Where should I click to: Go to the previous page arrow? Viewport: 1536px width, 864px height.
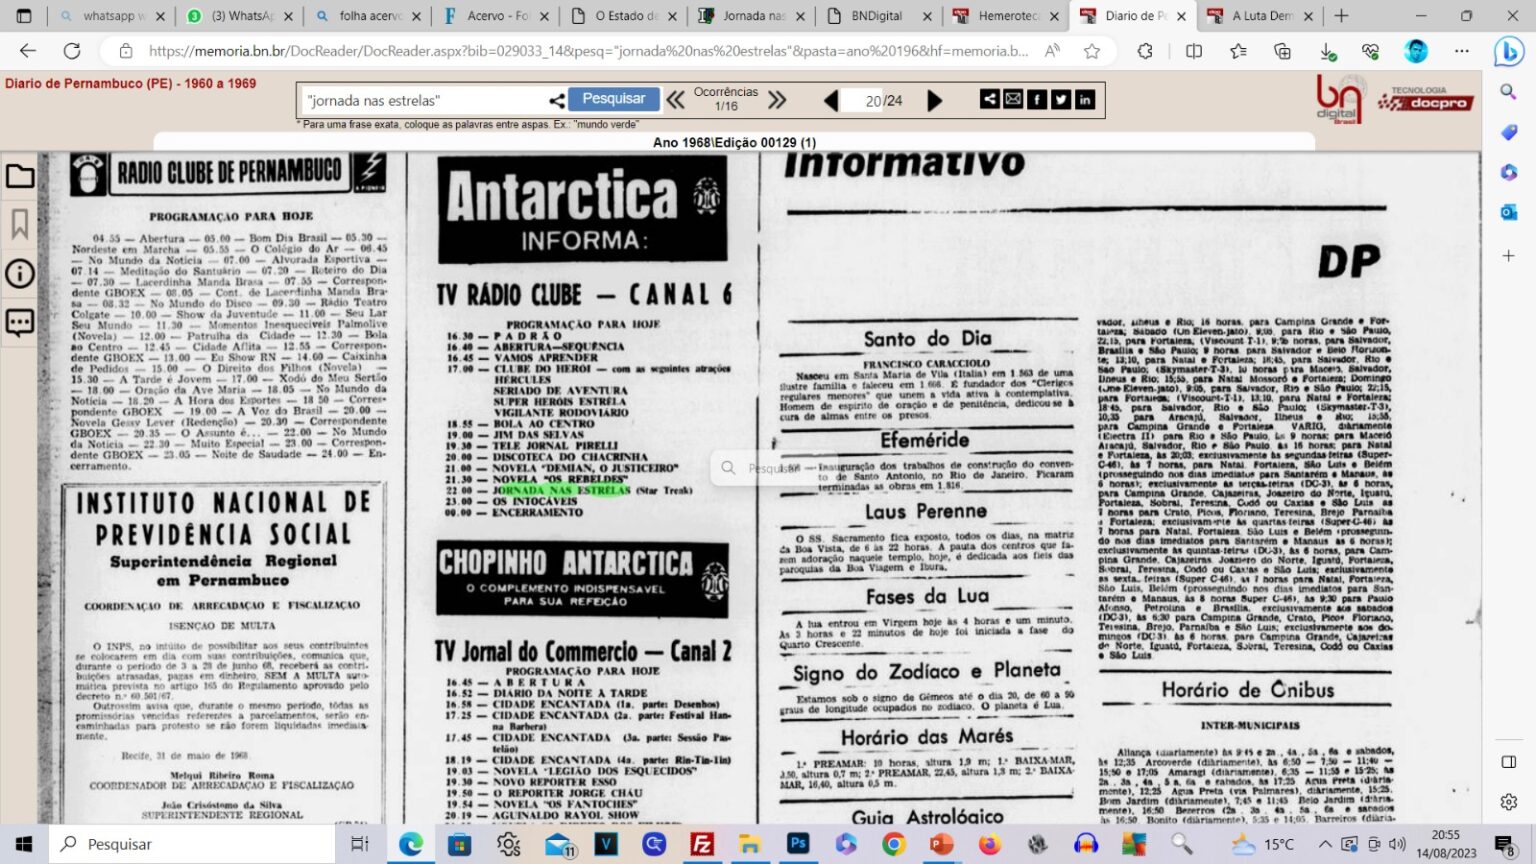coord(831,100)
